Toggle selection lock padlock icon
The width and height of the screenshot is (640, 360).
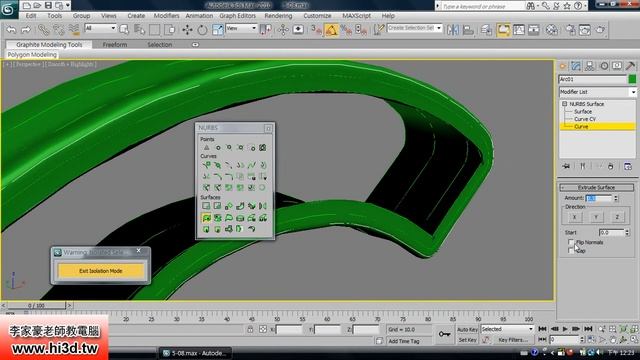[x=250, y=329]
